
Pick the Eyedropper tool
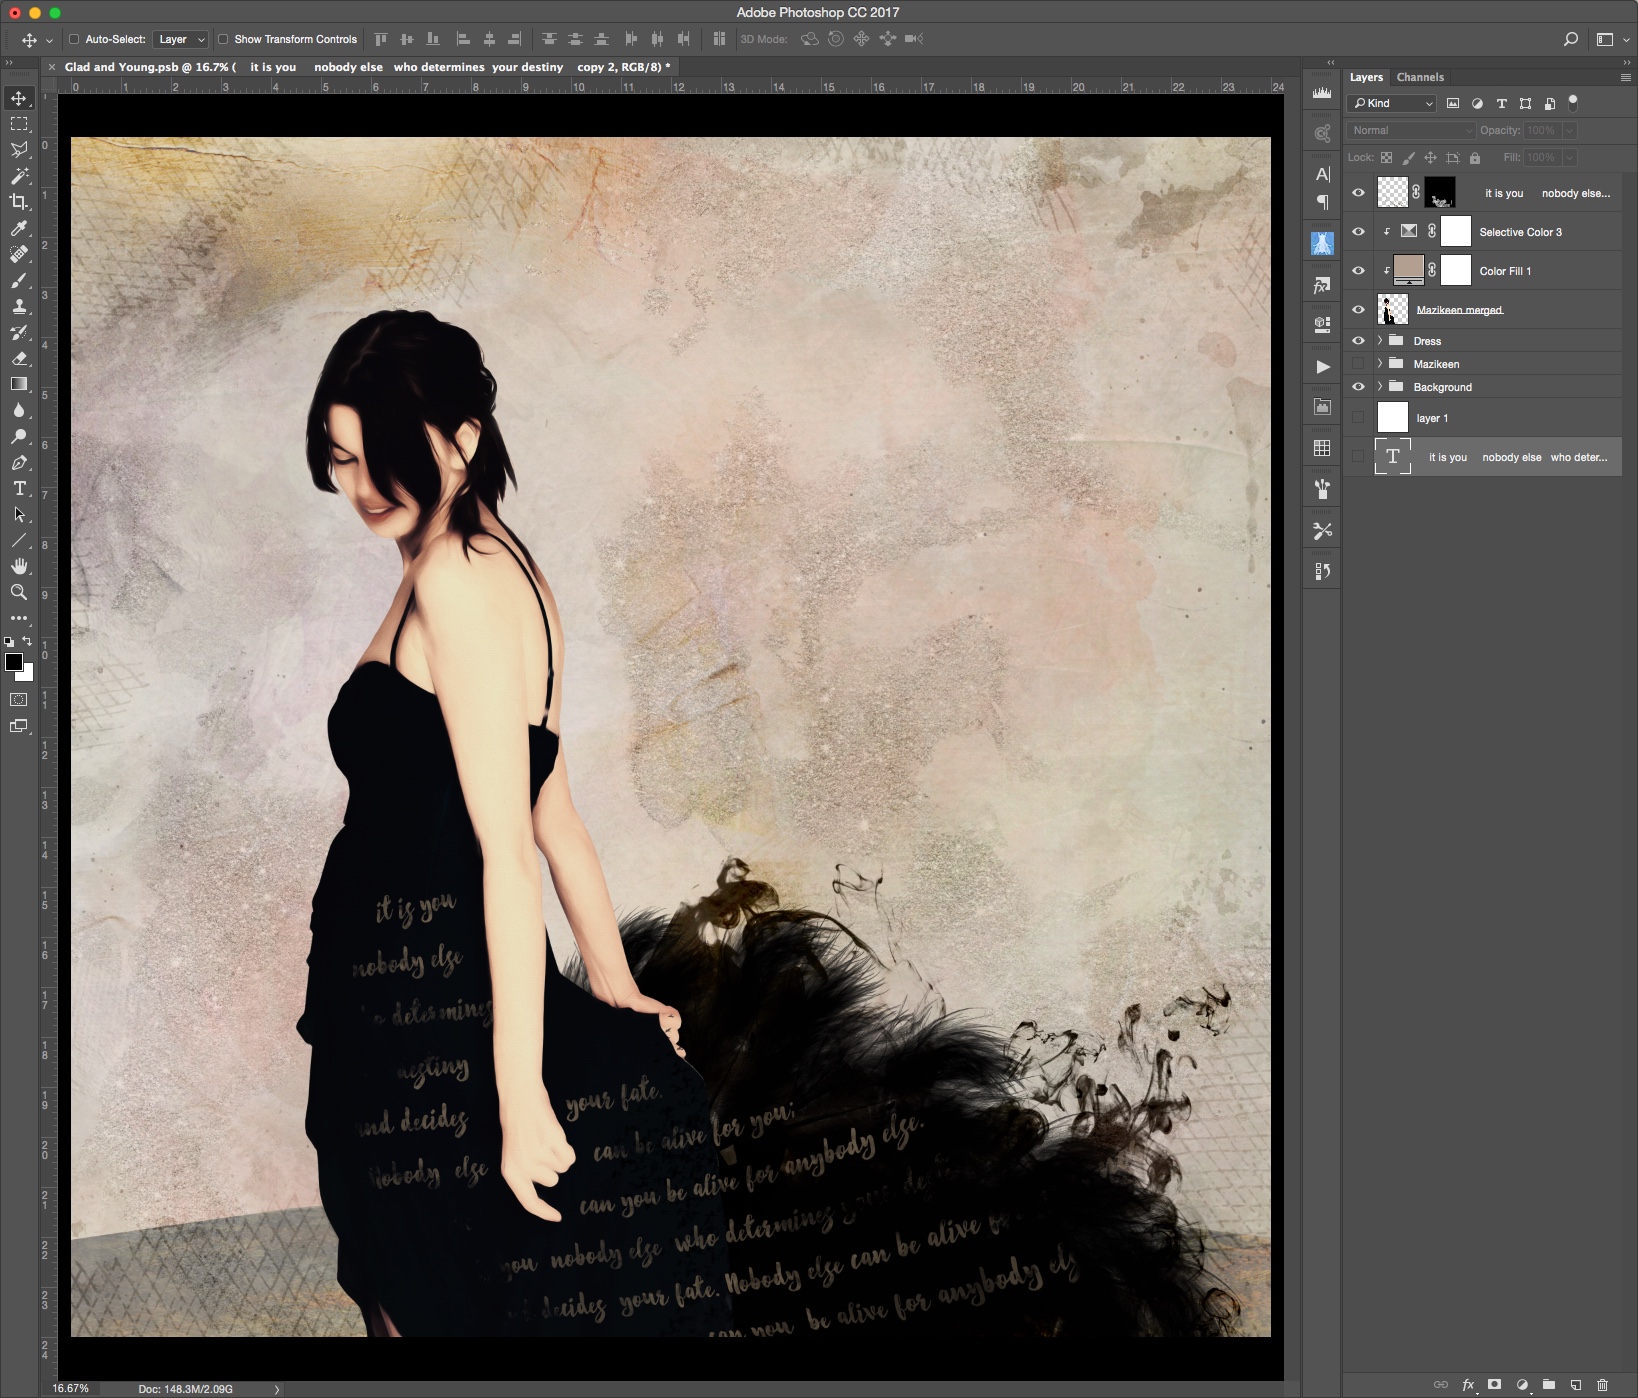19,228
